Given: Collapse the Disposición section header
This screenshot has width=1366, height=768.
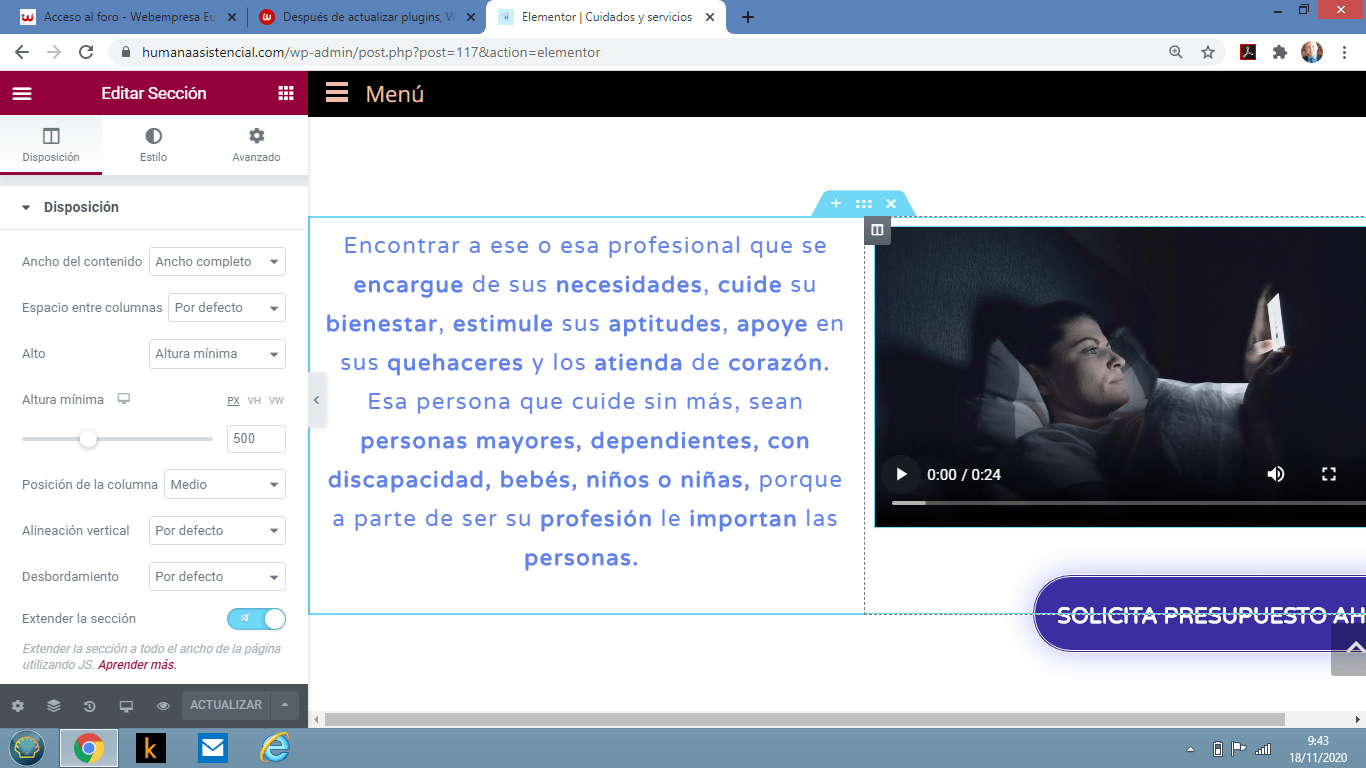Looking at the screenshot, I should [x=154, y=207].
